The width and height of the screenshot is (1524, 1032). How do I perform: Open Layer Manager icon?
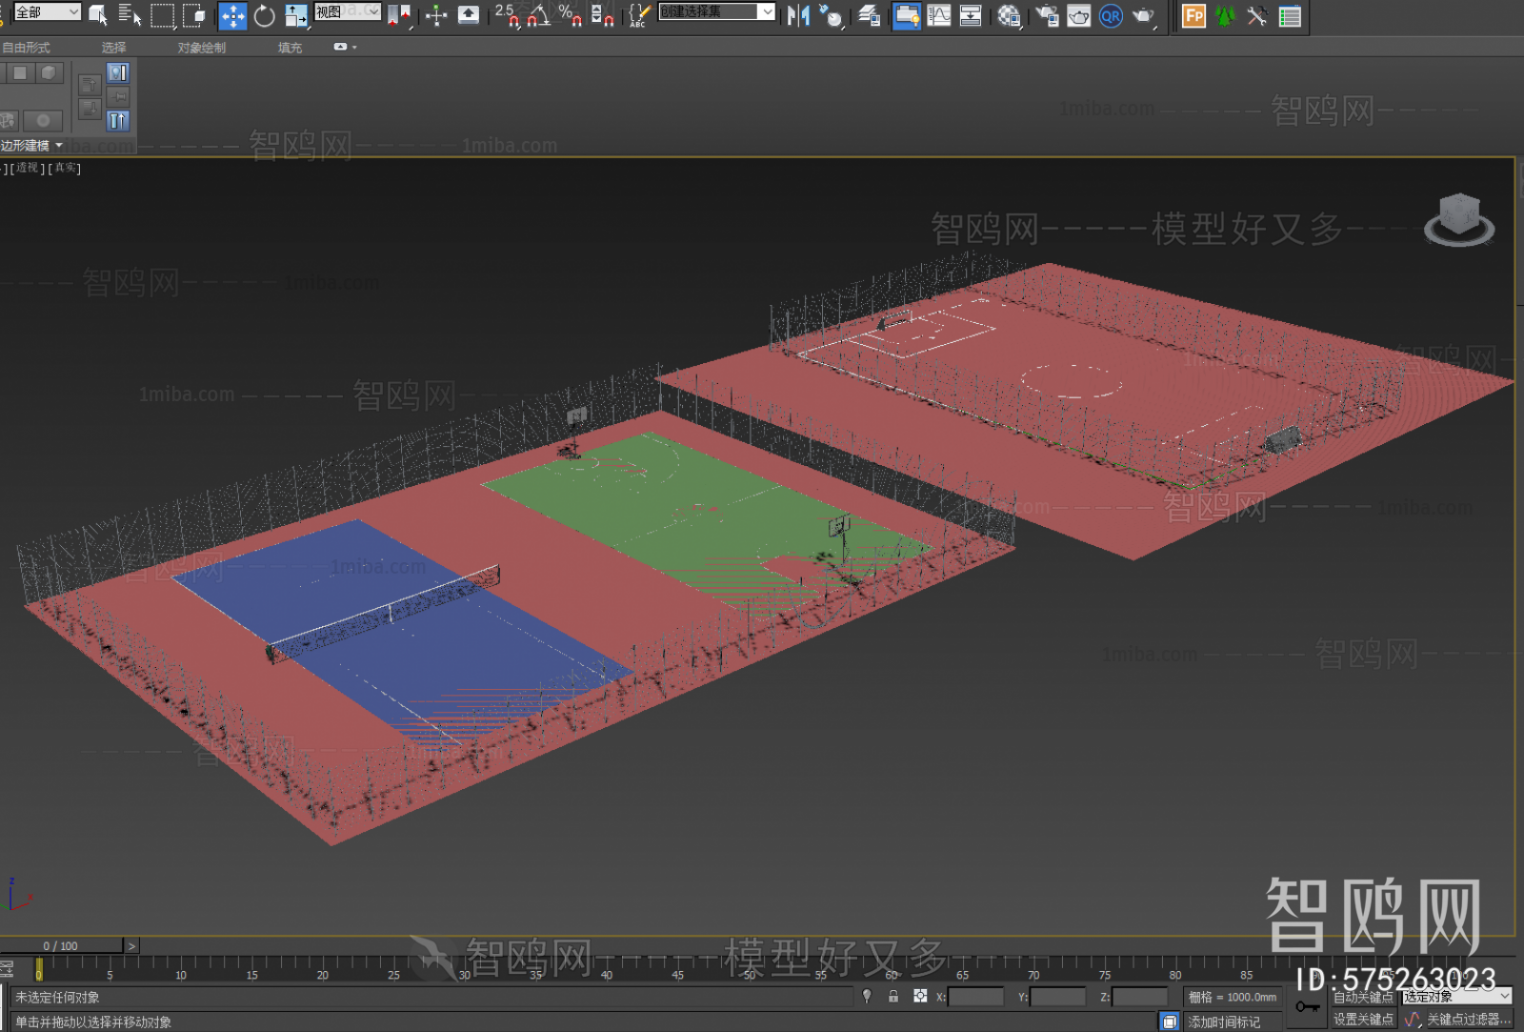point(869,15)
